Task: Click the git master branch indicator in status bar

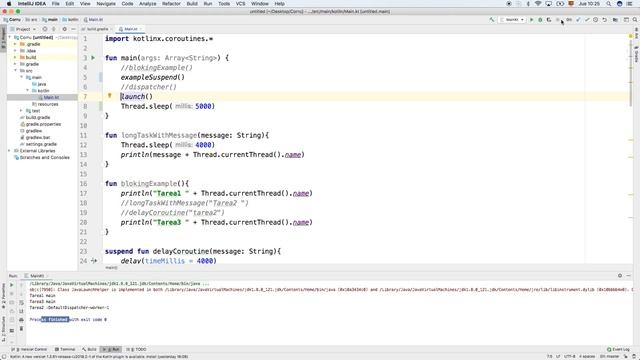Action: [609, 356]
